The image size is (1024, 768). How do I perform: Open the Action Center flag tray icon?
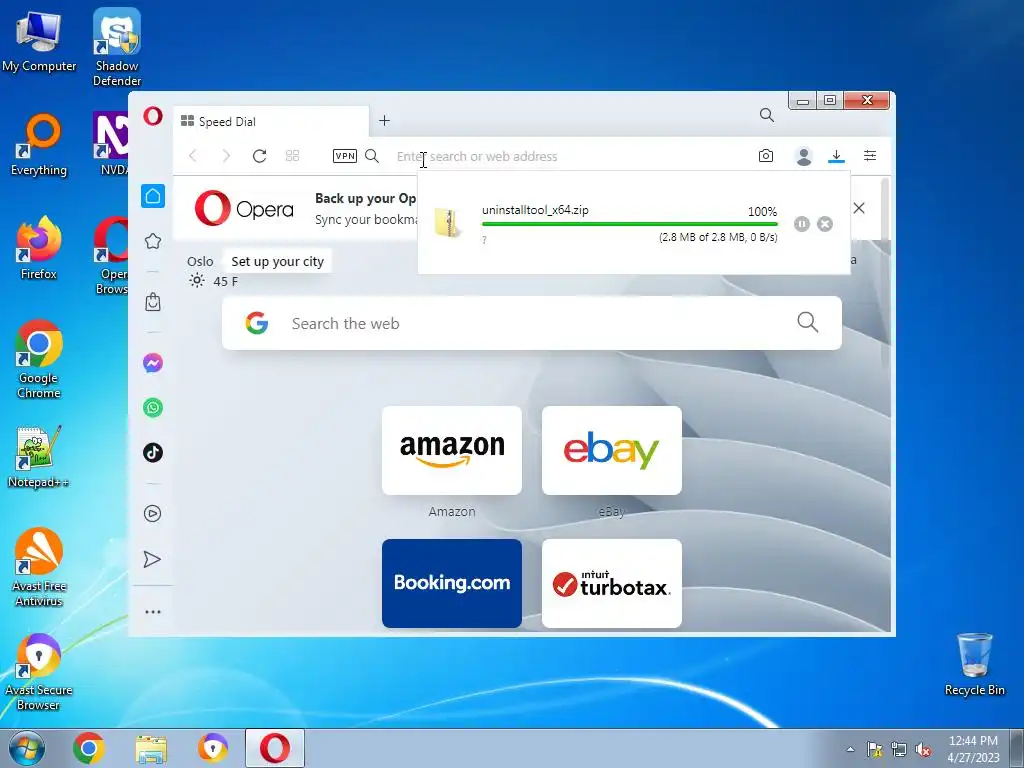[874, 749]
